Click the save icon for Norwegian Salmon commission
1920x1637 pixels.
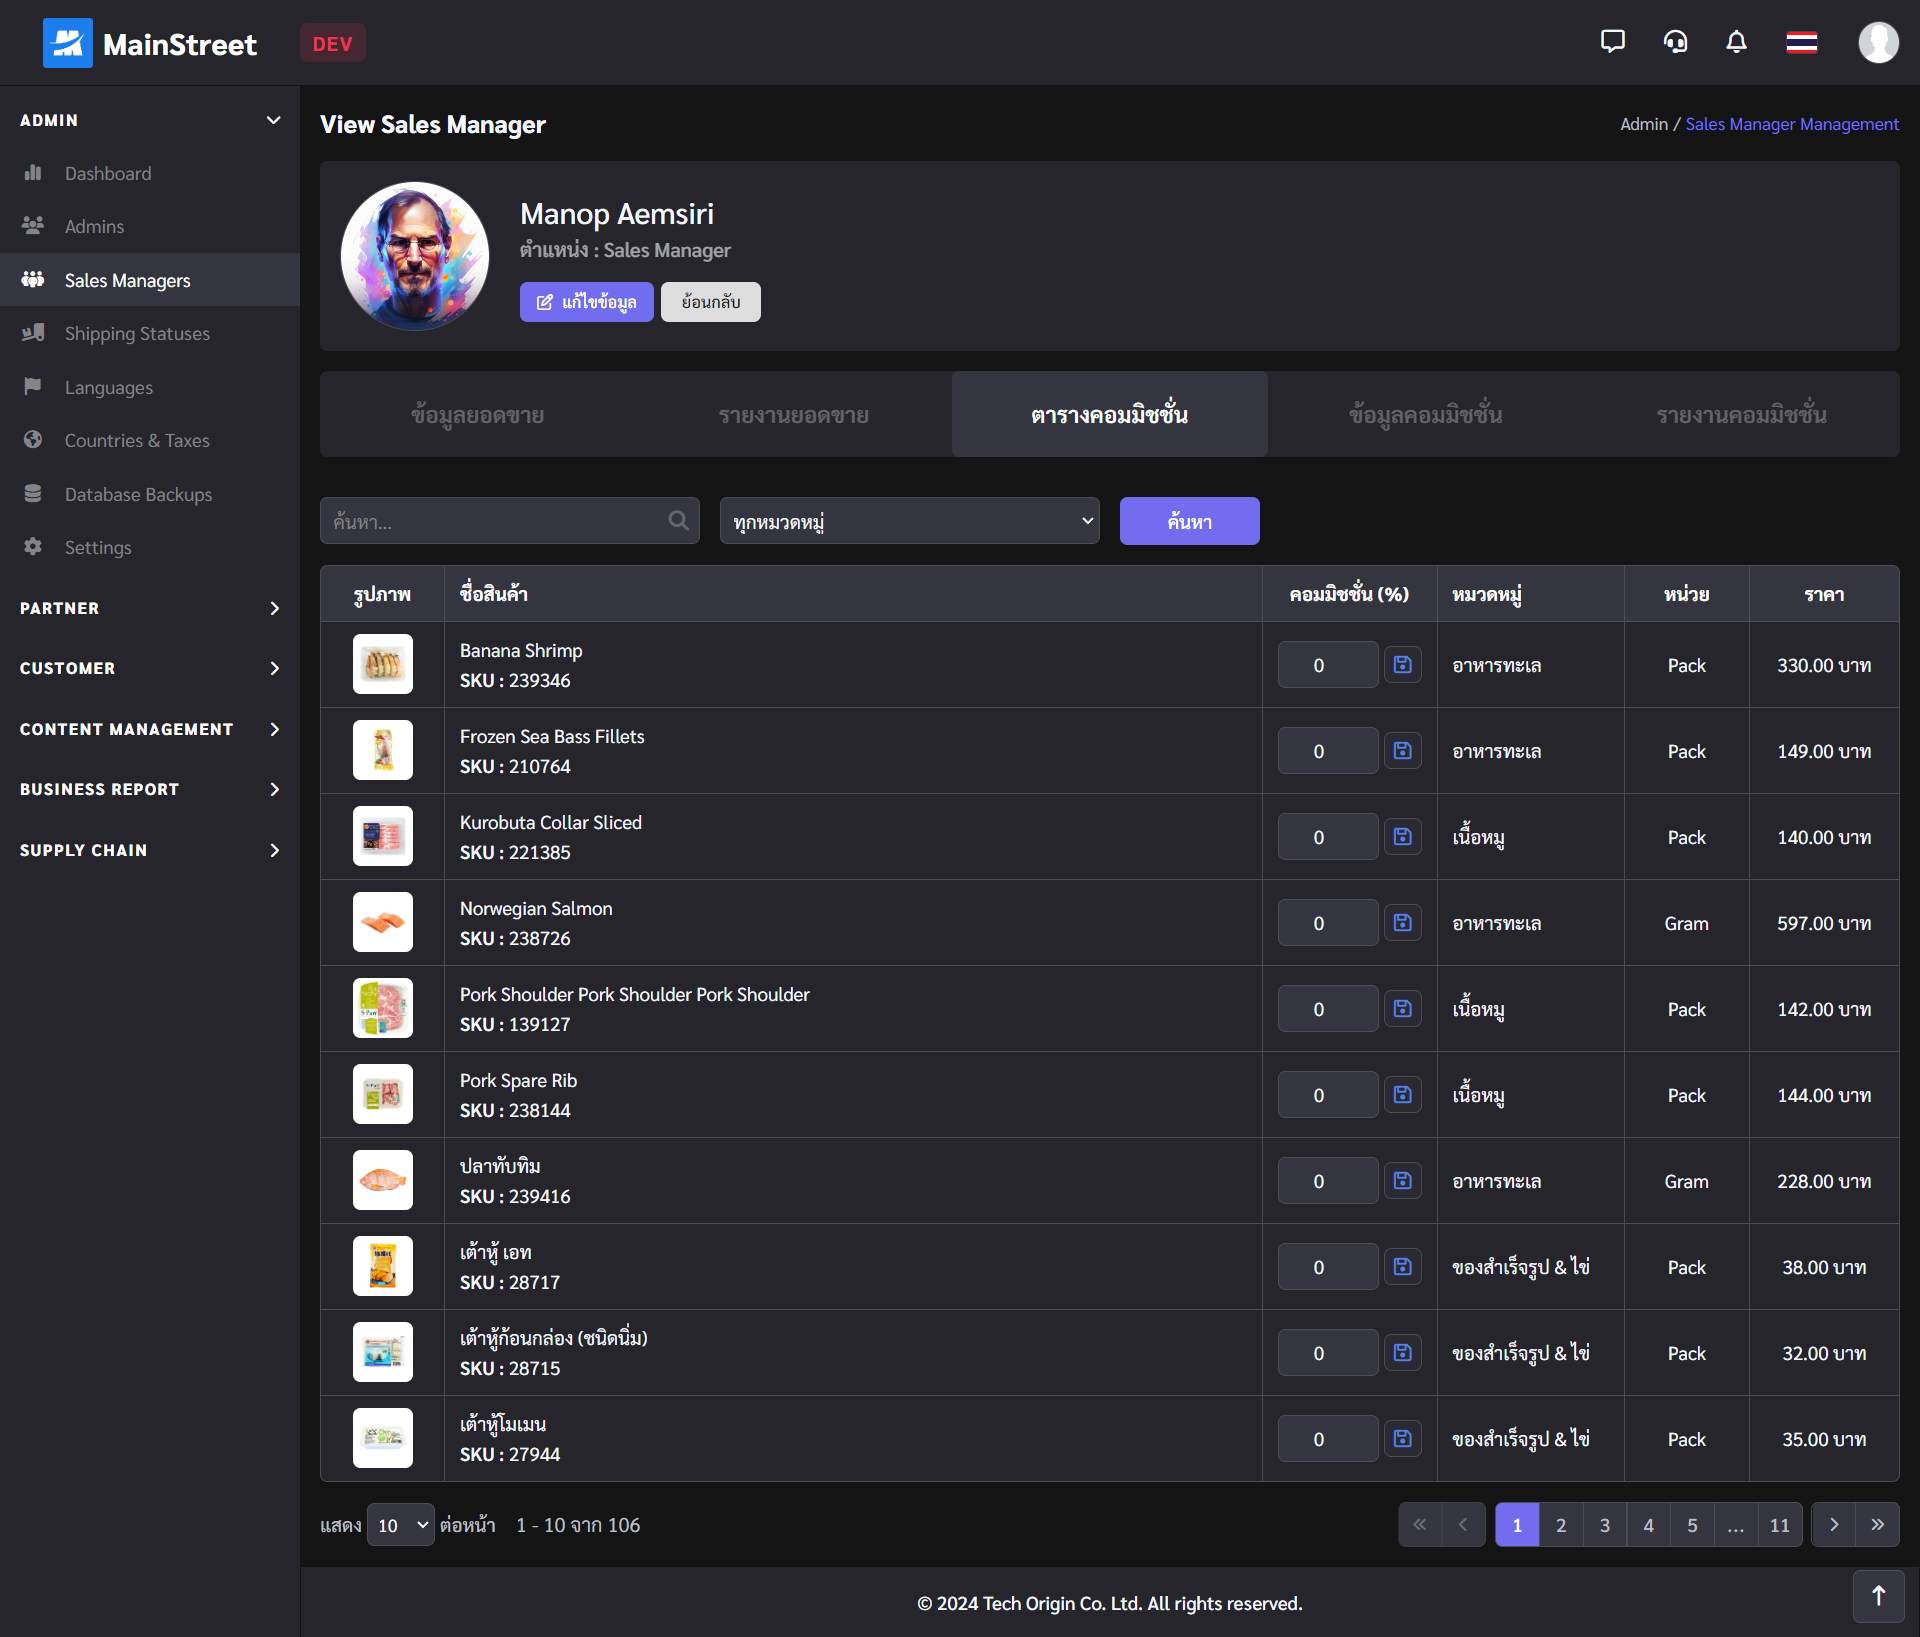1400,922
